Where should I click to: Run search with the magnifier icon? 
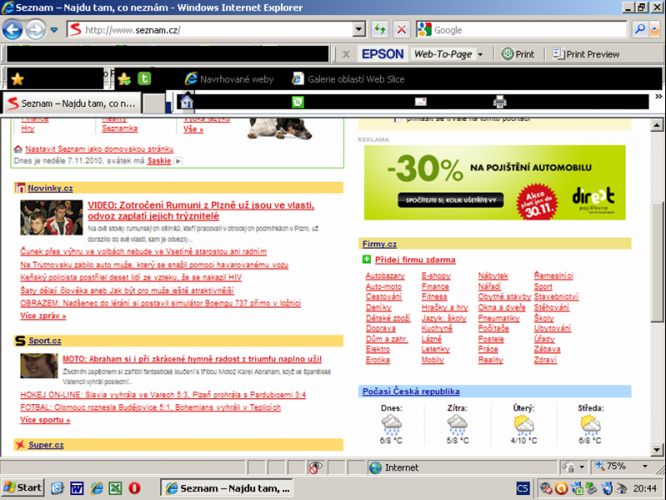[x=639, y=30]
